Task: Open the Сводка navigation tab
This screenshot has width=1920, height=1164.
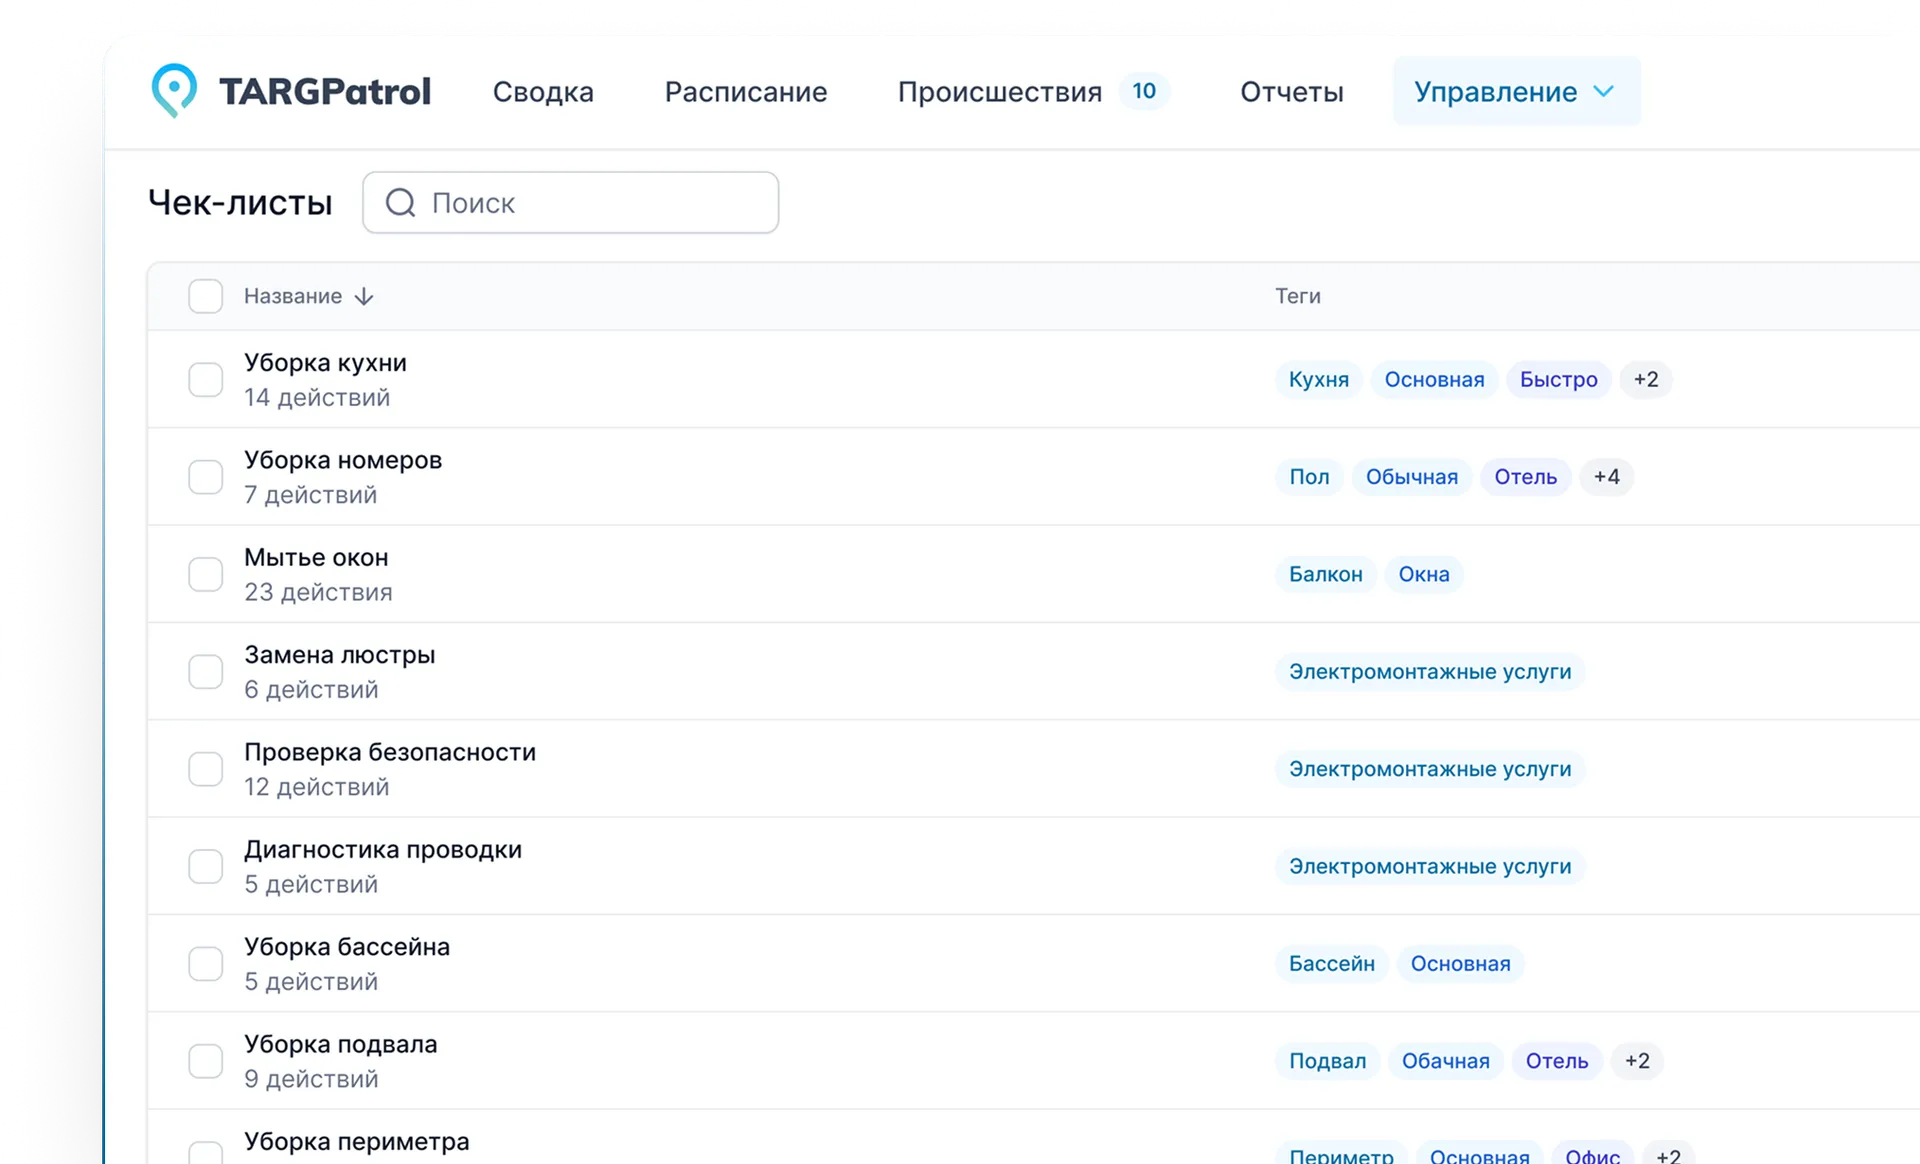Action: [x=543, y=92]
